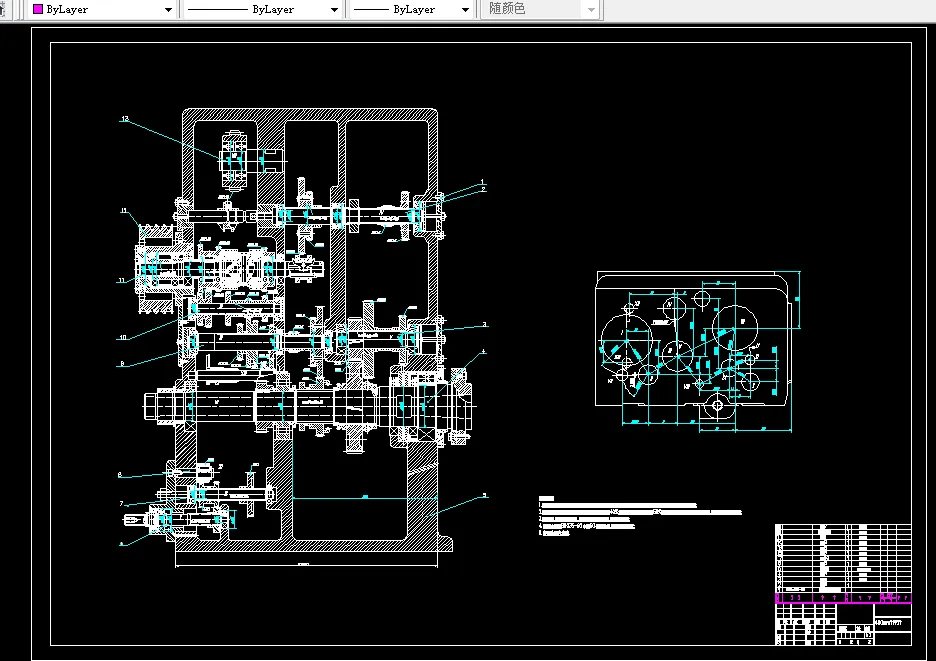The width and height of the screenshot is (936, 661).
Task: Click the technical requirements notes block
Action: [x=639, y=515]
